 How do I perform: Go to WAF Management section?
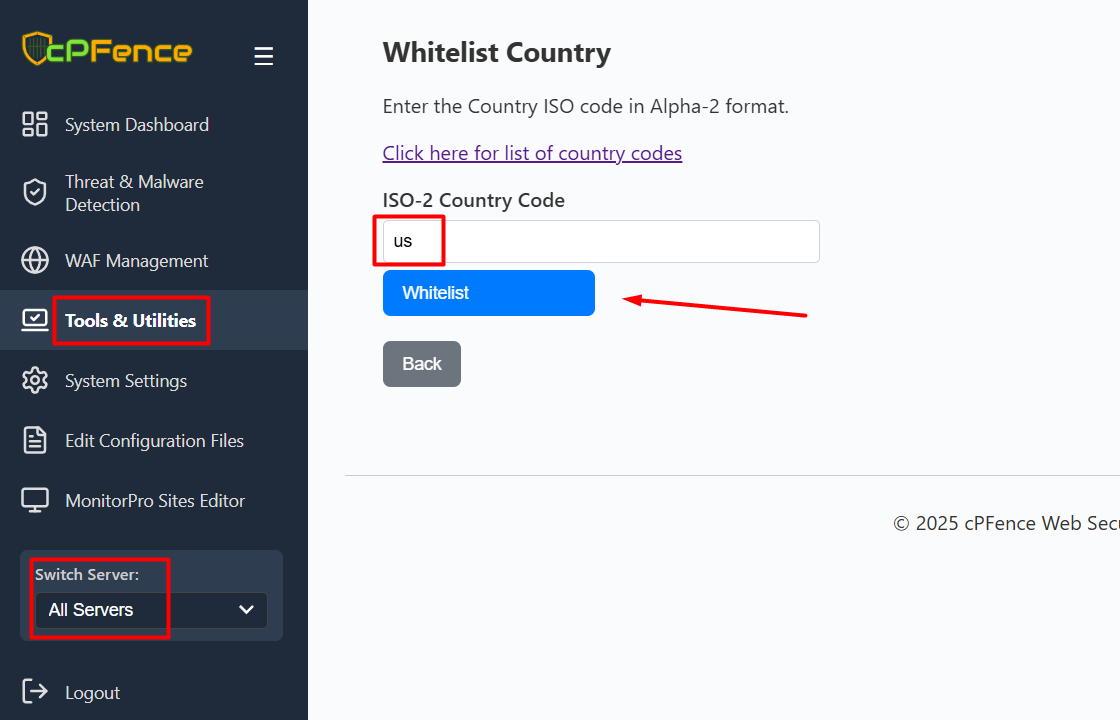(137, 261)
